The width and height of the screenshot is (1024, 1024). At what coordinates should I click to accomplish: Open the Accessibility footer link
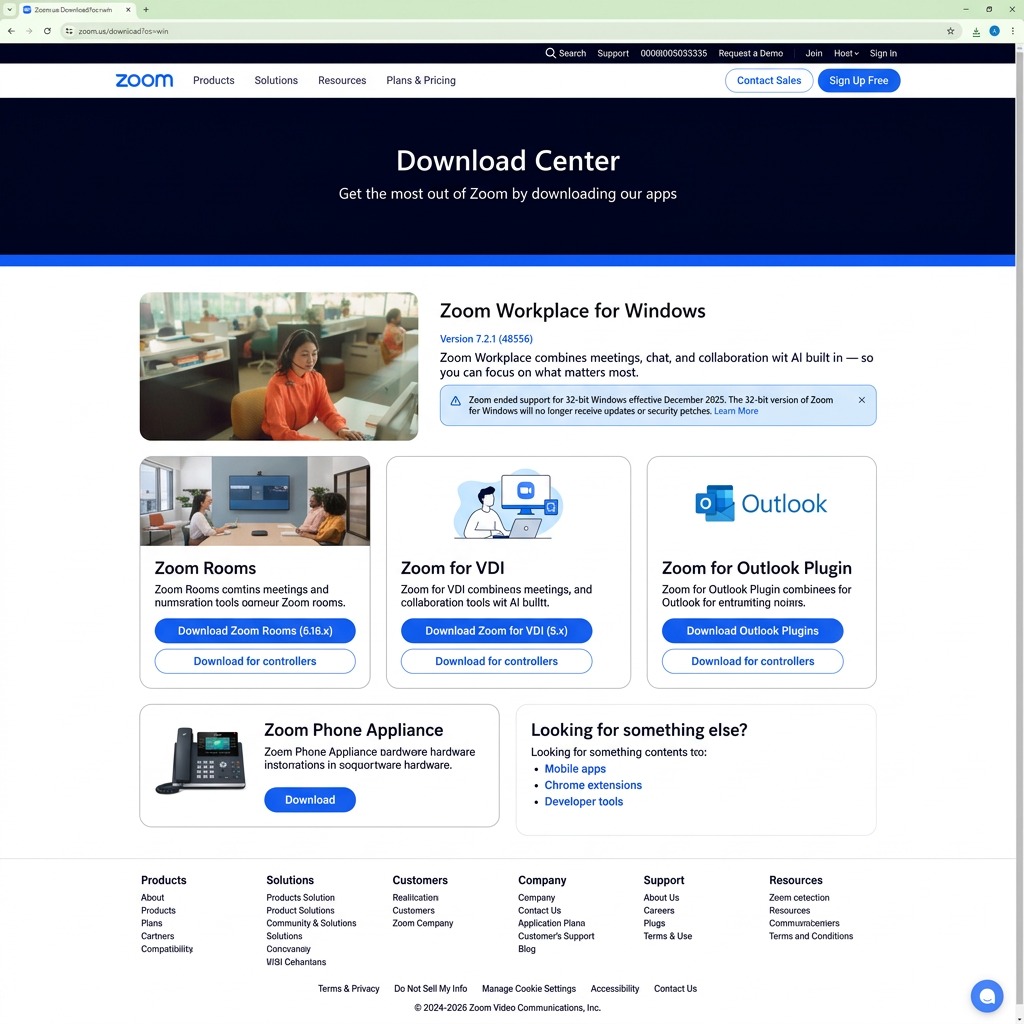click(x=615, y=989)
